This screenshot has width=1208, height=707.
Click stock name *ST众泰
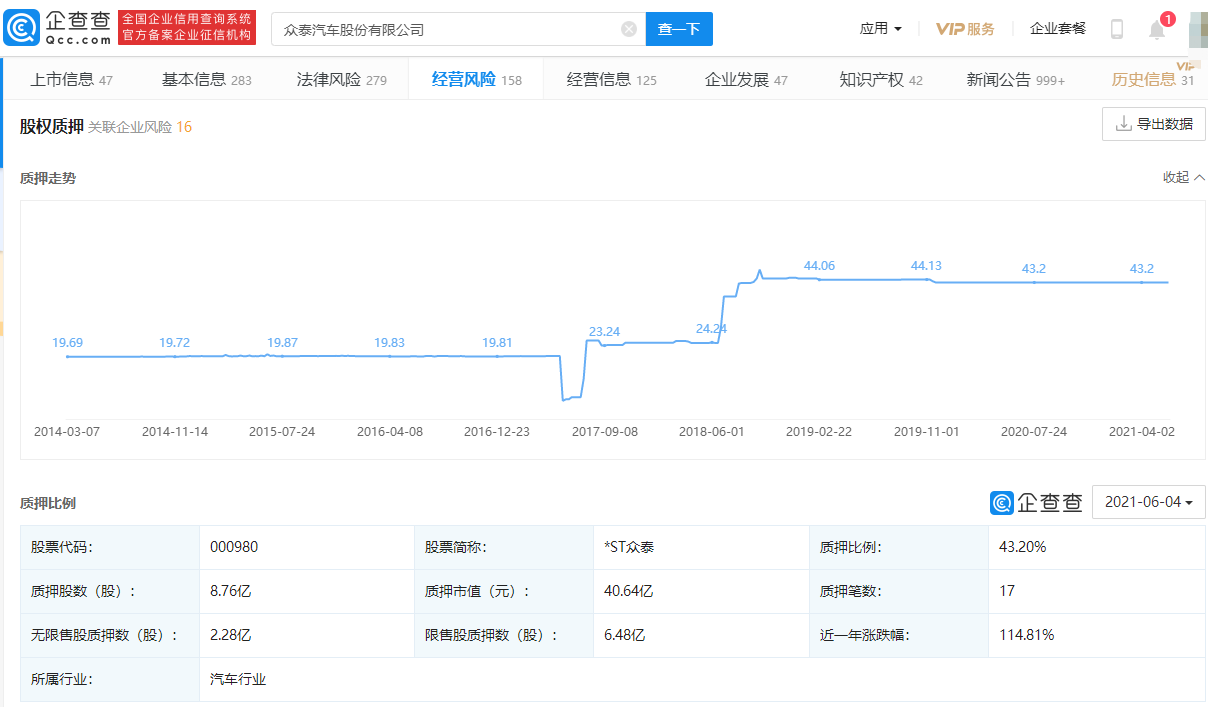point(630,547)
